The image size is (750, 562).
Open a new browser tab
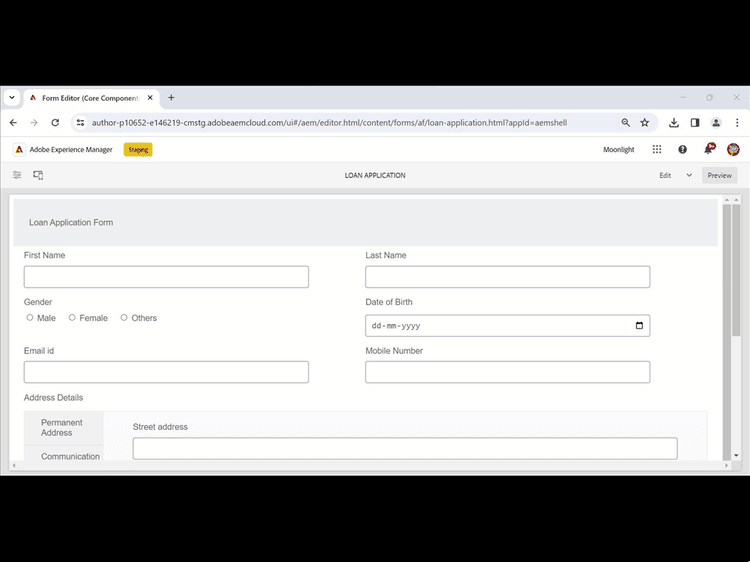coord(171,98)
